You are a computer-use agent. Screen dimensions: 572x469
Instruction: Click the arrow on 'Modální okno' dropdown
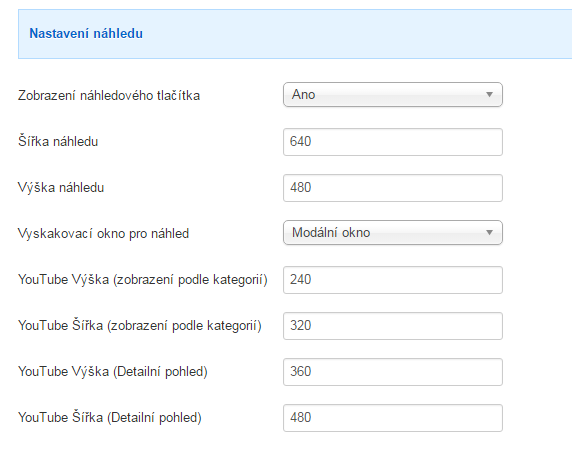click(490, 233)
